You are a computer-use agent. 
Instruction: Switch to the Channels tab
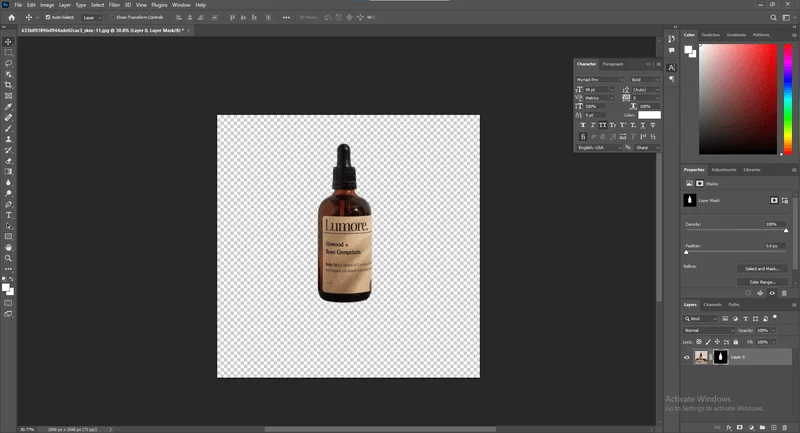(712, 305)
